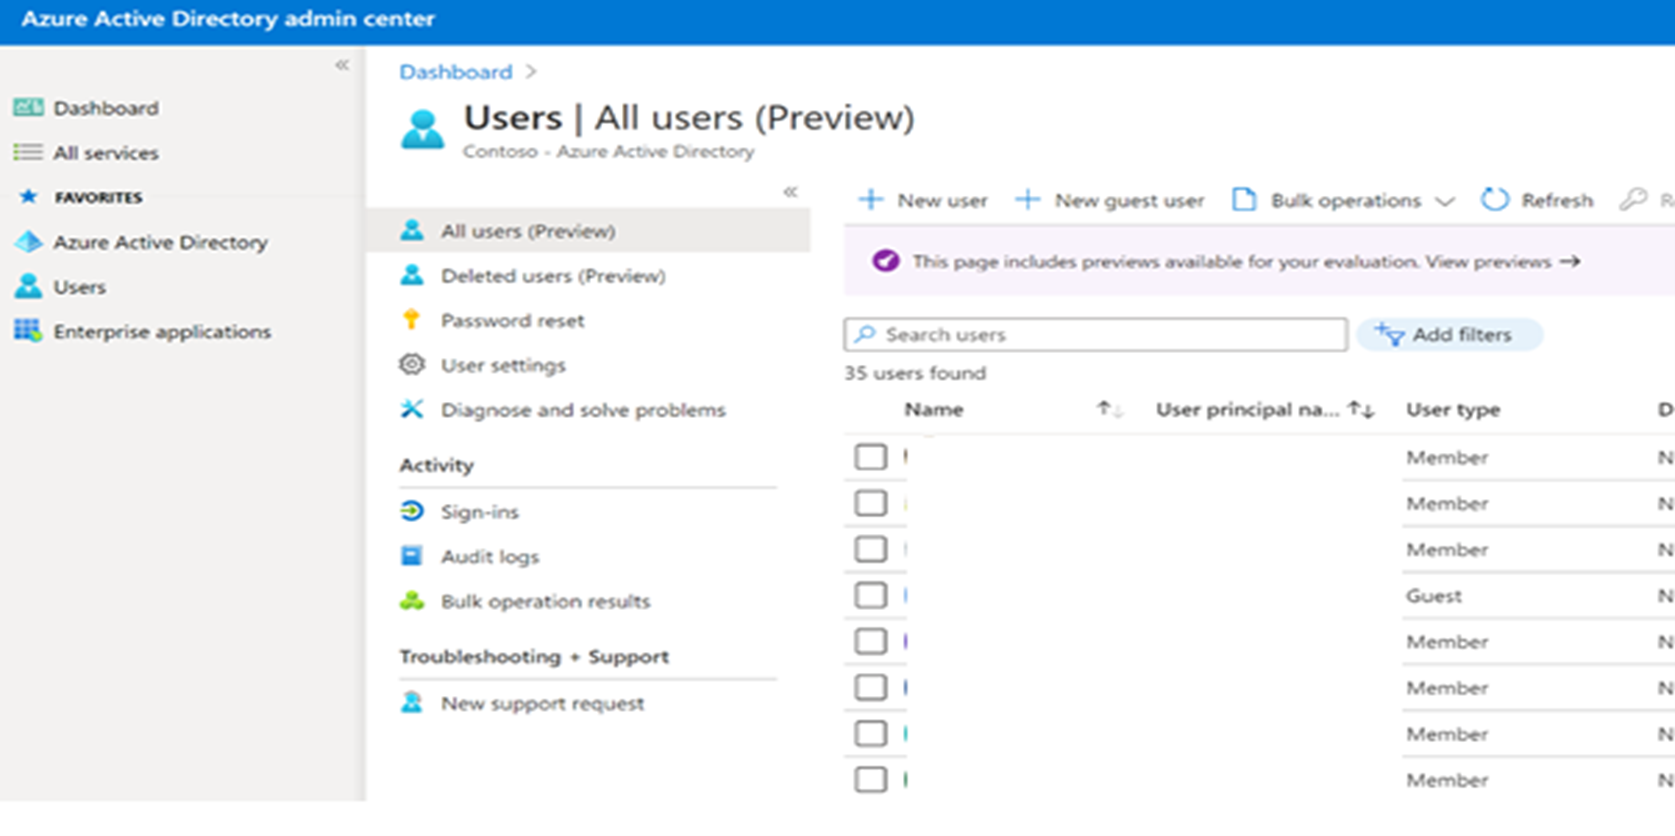Open Deleted users (Preview)
Screen dimensions: 1675x836
click(x=553, y=276)
